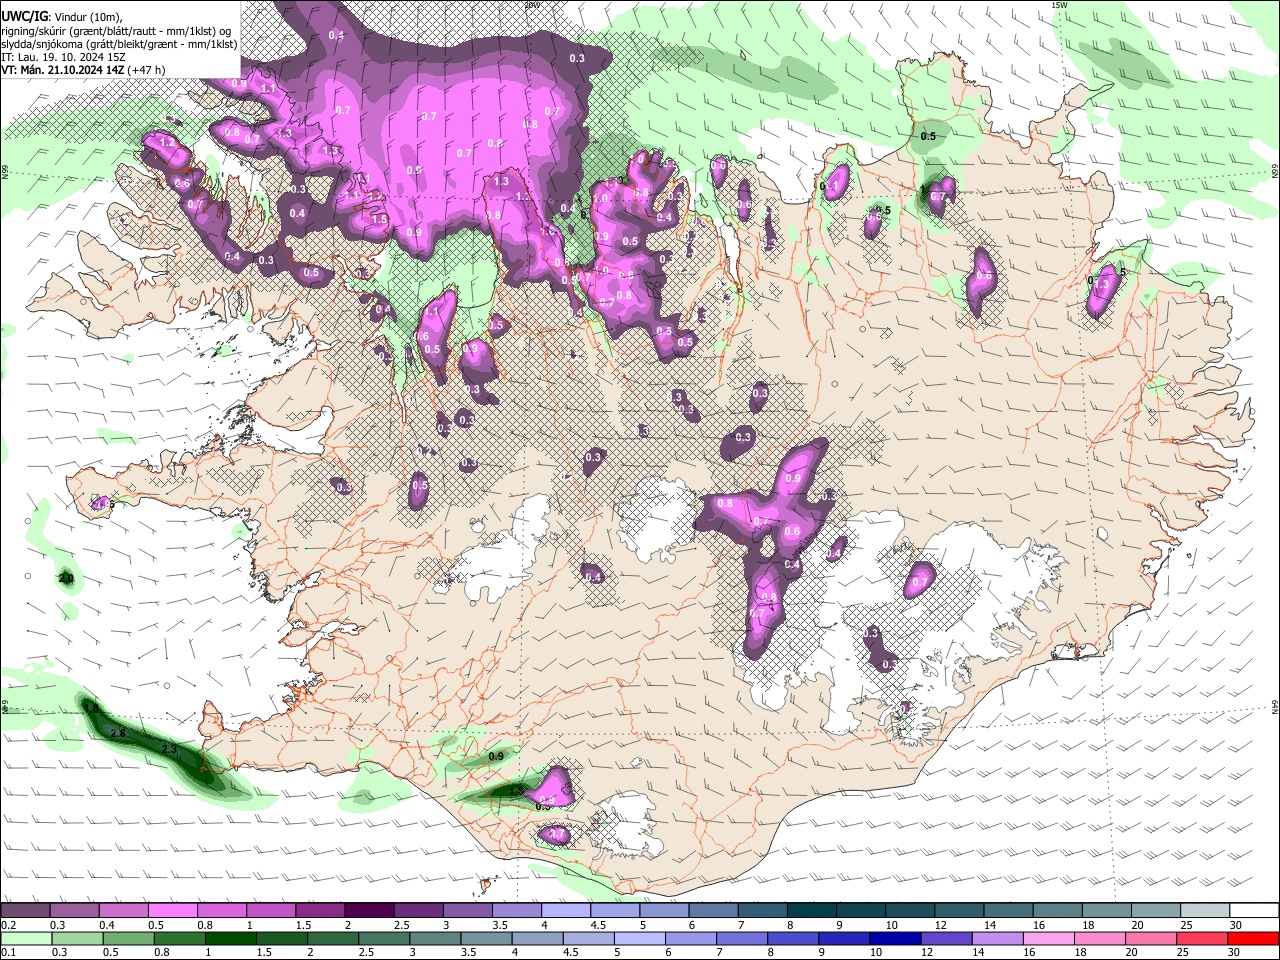
Task: Select the bright red 30 rain swatch
Action: [x=1254, y=939]
